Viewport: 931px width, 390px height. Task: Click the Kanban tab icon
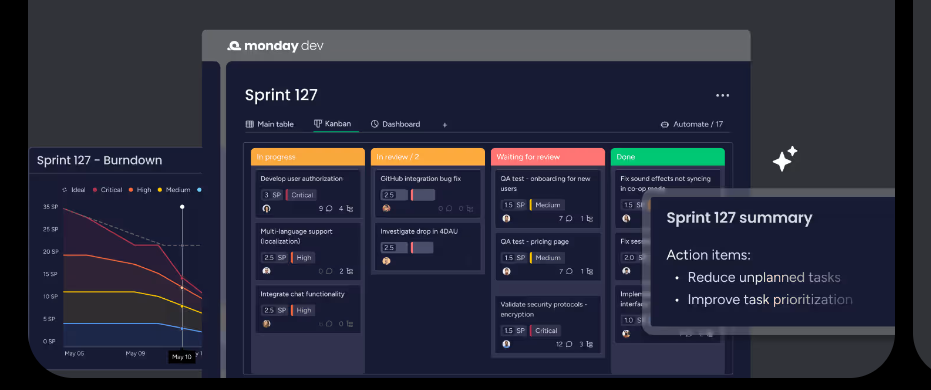pos(318,124)
